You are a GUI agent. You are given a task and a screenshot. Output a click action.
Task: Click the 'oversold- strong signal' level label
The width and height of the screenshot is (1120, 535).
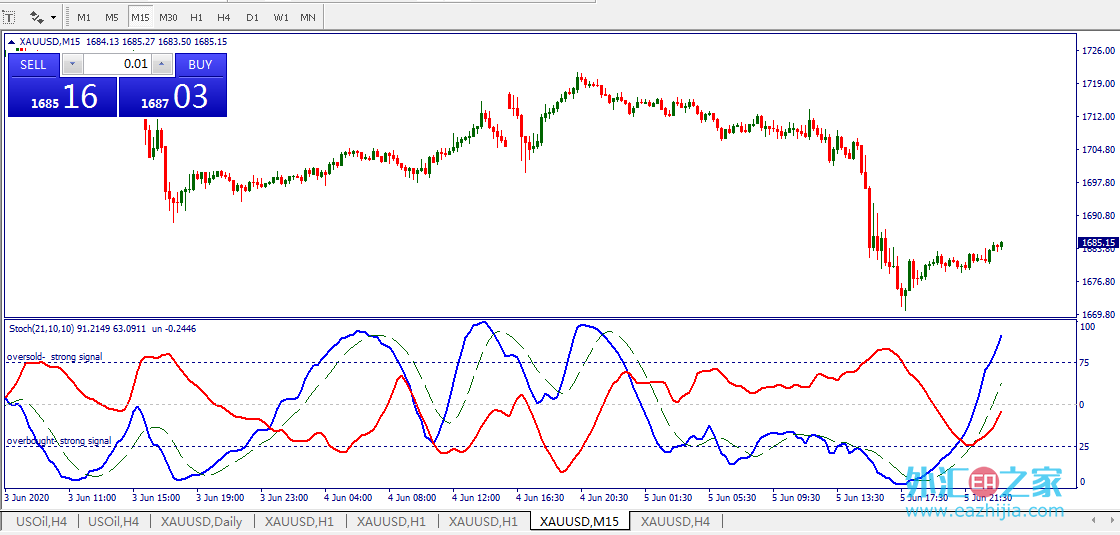pyautogui.click(x=54, y=356)
